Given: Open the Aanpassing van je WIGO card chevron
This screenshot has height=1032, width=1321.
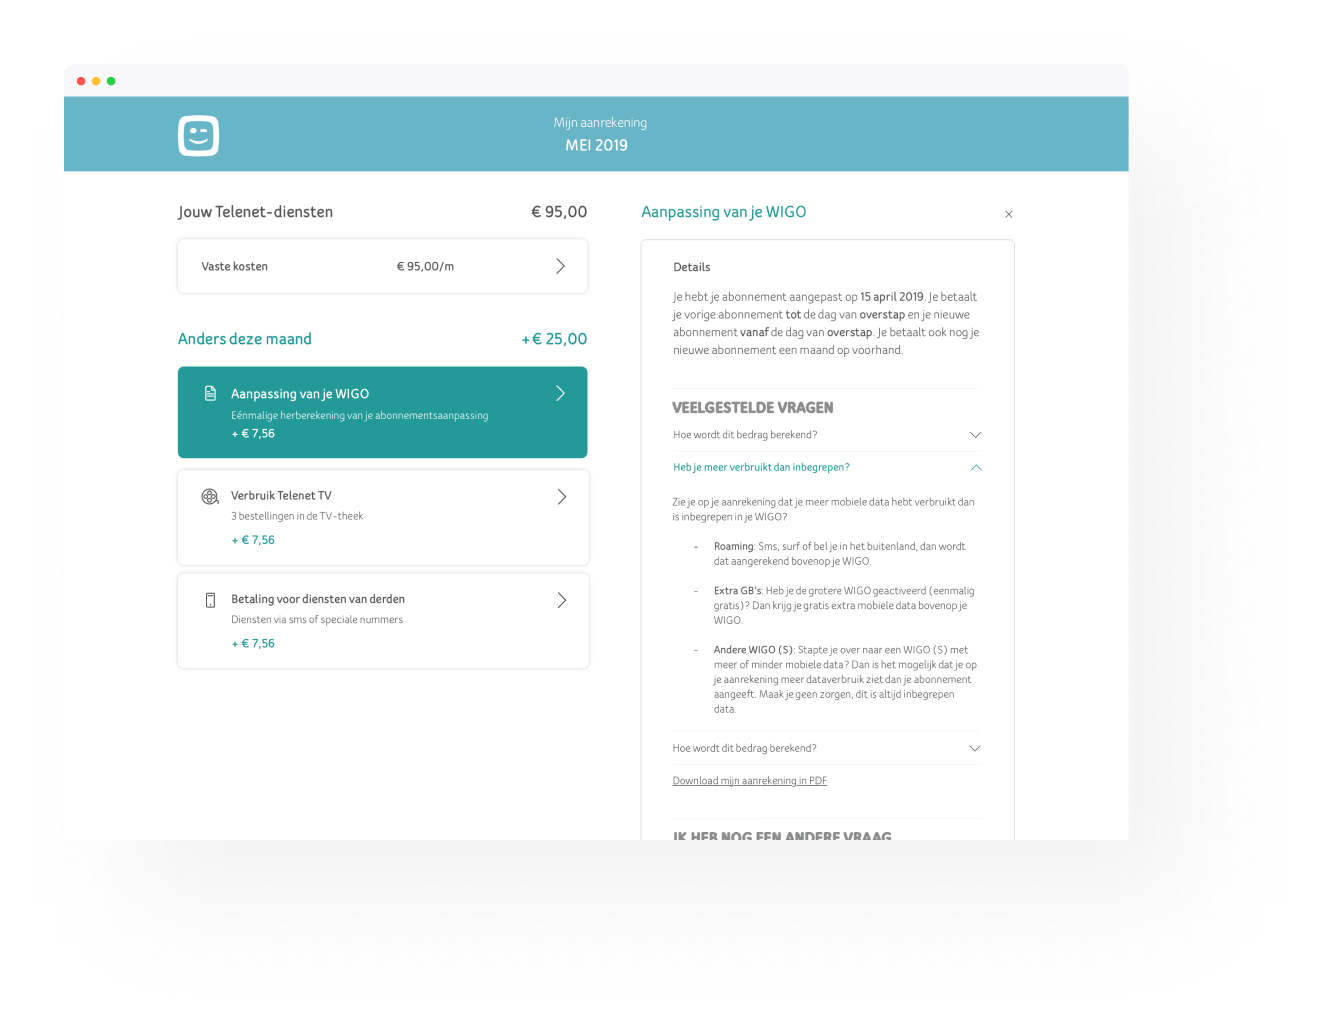Looking at the screenshot, I should tap(560, 393).
